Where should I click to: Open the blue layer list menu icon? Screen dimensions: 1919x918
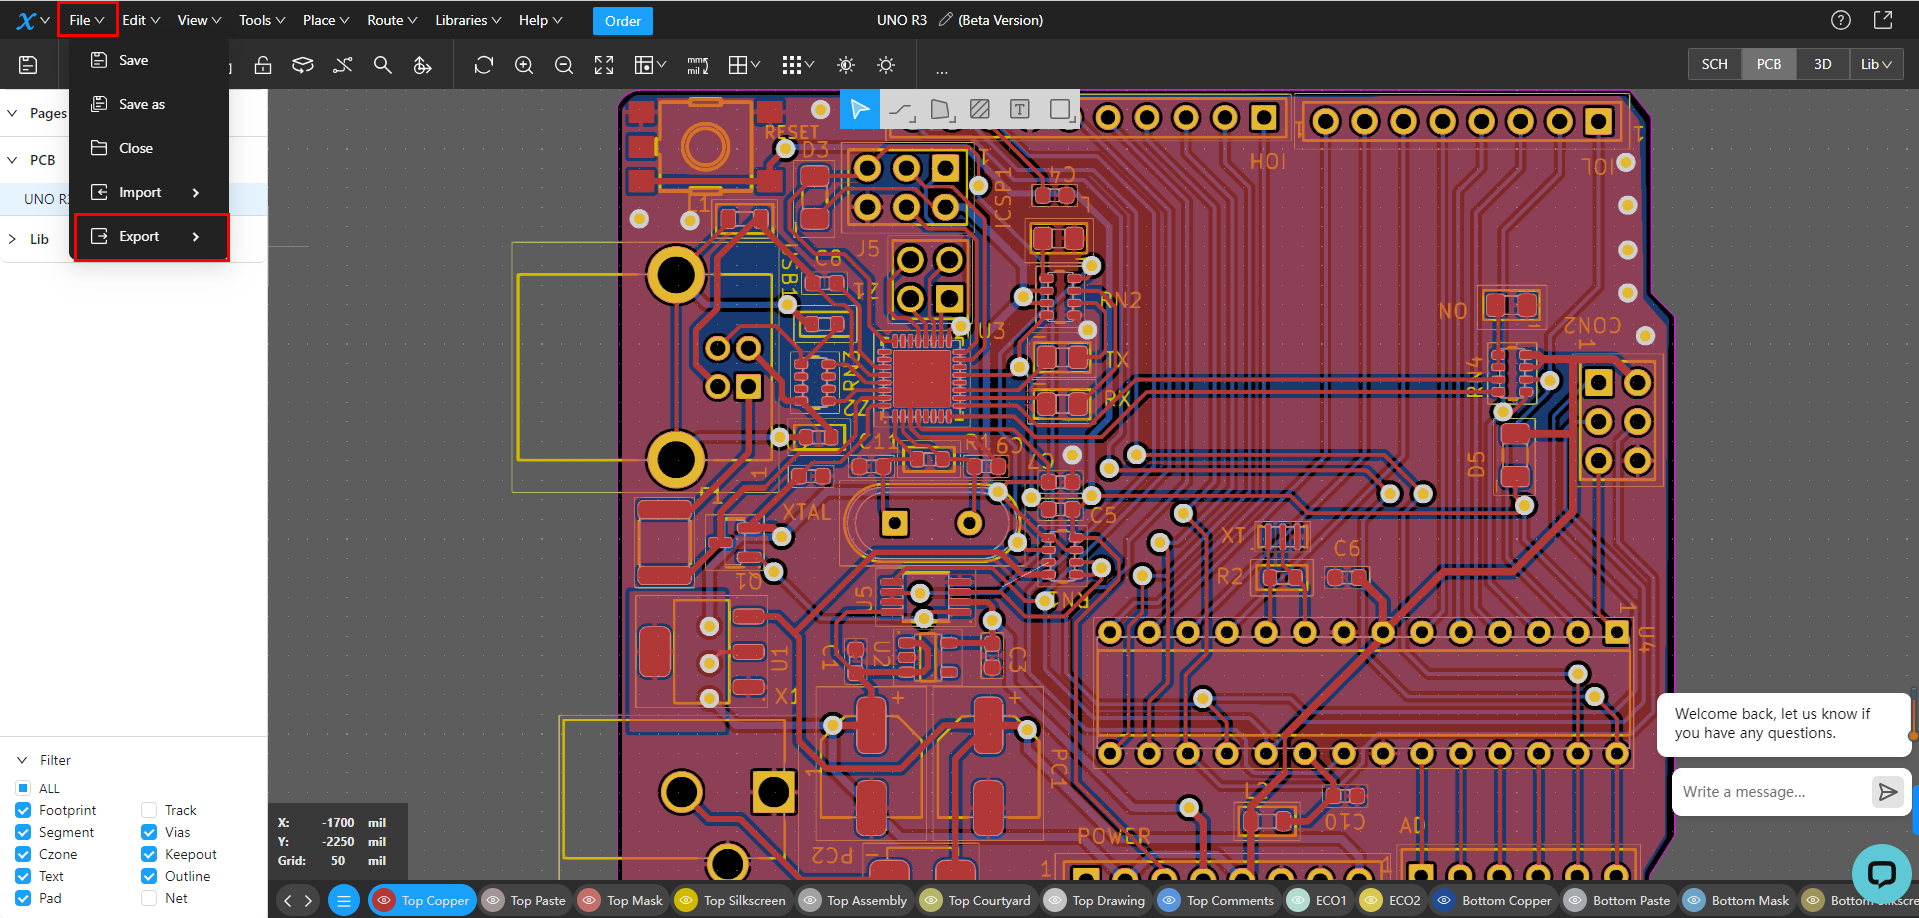tap(343, 901)
